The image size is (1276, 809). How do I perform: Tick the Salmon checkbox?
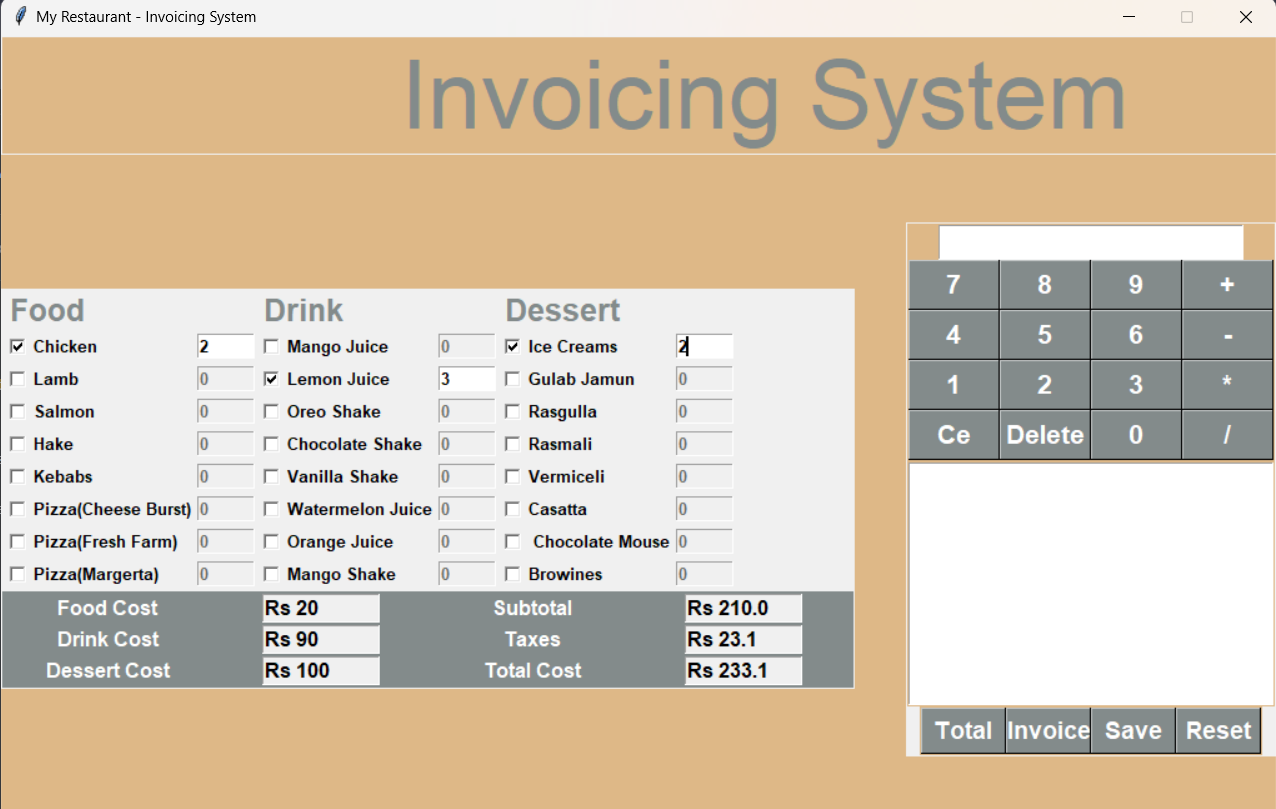click(17, 412)
